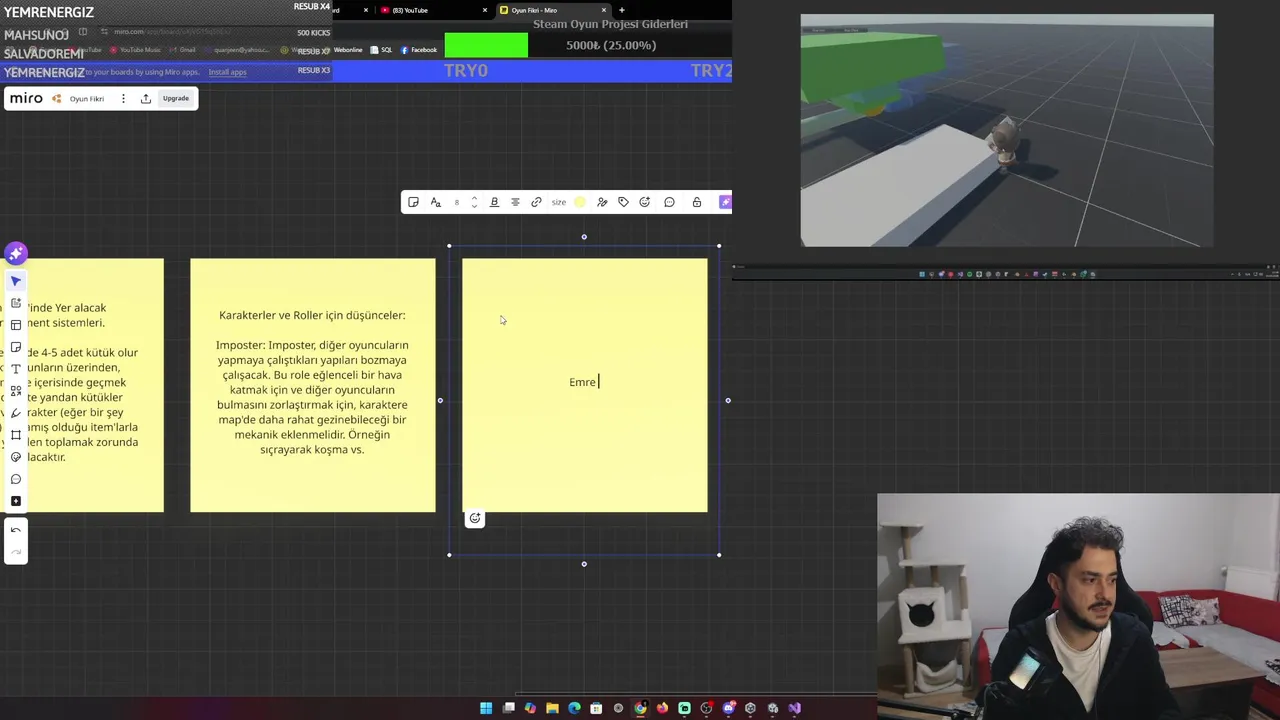
Task: Export the board with share icon
Action: pyautogui.click(x=146, y=98)
